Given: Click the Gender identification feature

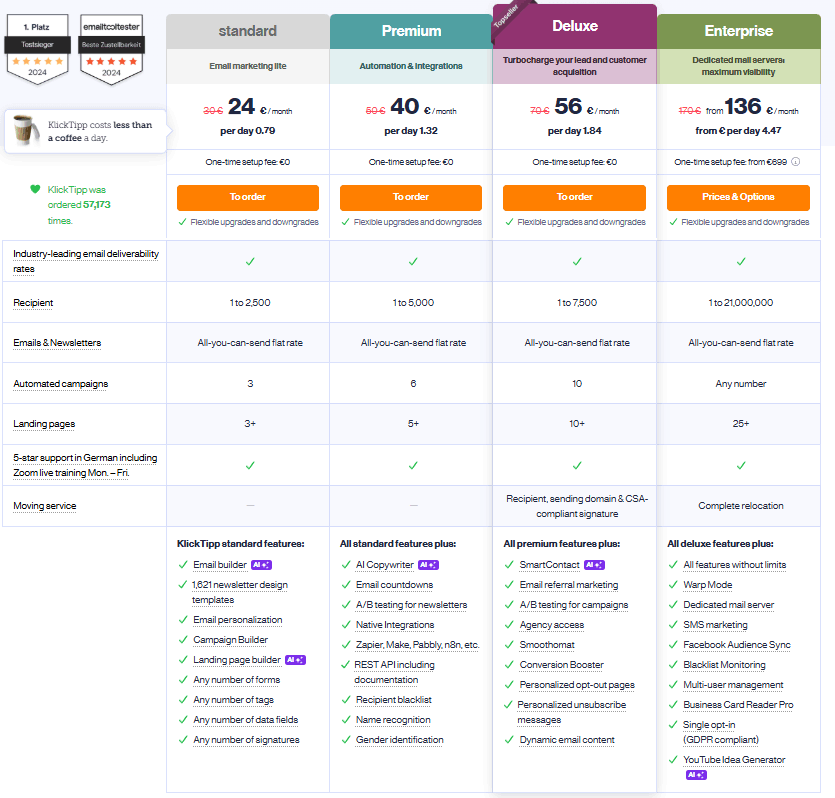Looking at the screenshot, I should coord(399,740).
